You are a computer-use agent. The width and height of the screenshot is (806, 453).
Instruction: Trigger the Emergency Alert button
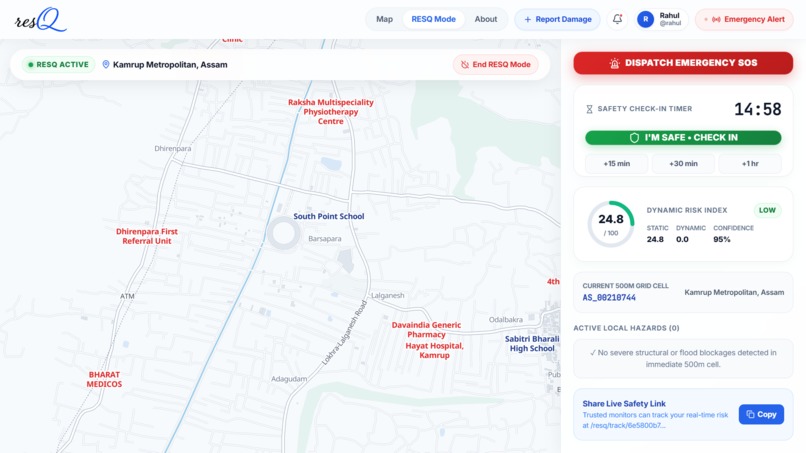(744, 20)
